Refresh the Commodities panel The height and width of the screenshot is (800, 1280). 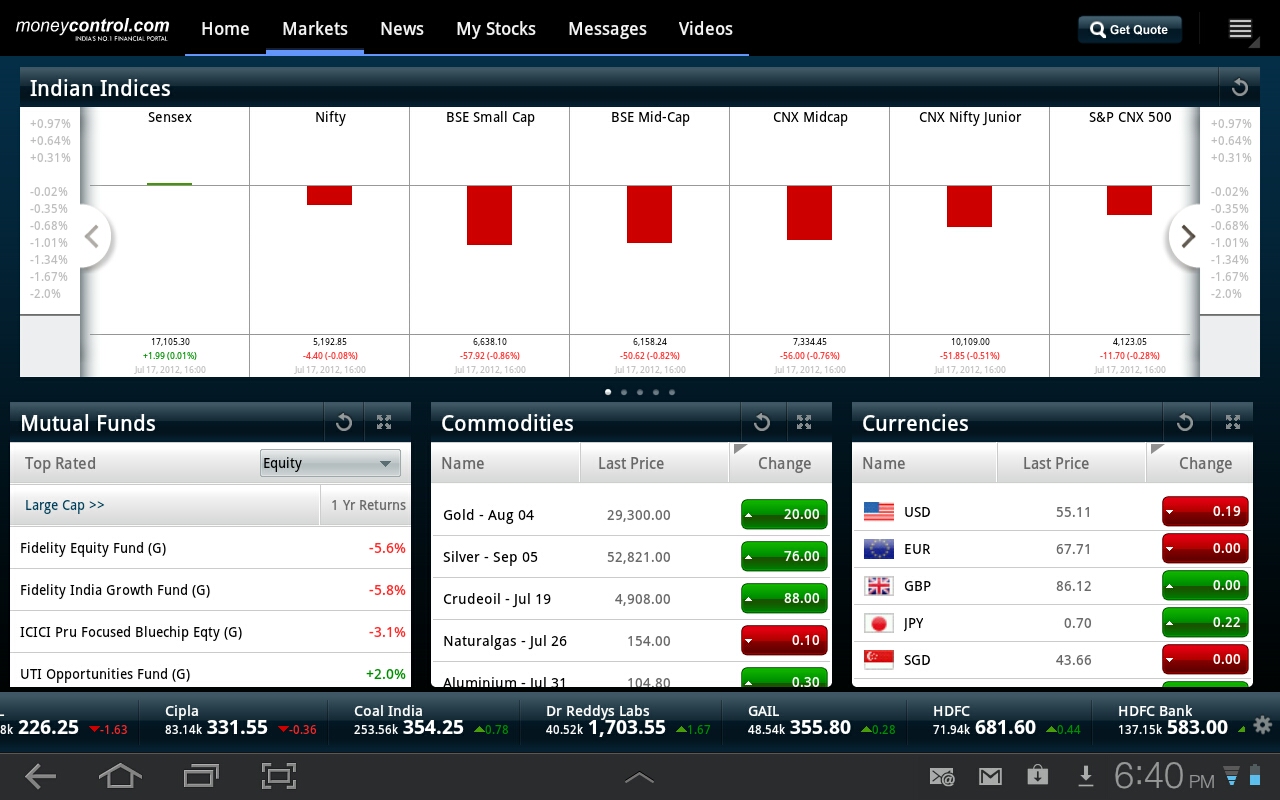(x=762, y=423)
